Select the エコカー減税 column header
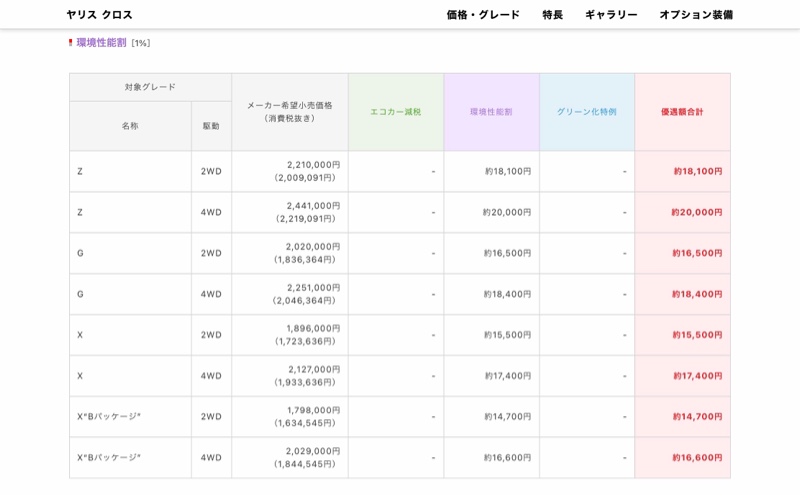 click(x=396, y=112)
